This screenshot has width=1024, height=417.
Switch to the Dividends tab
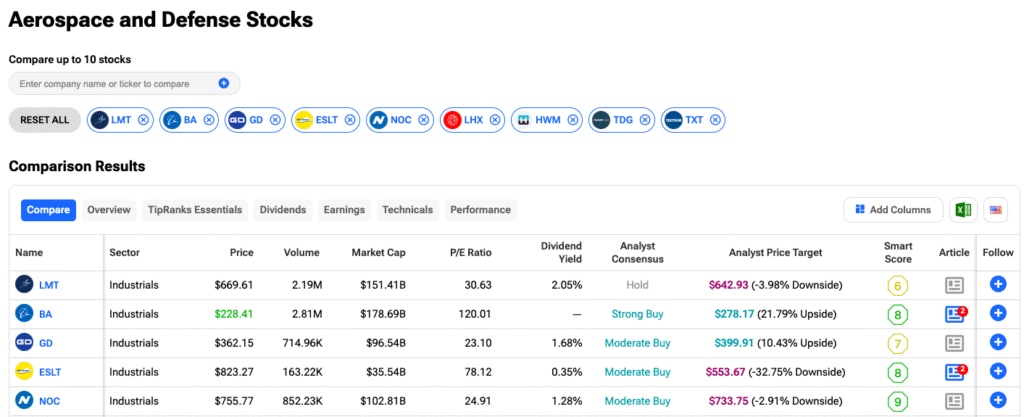pyautogui.click(x=283, y=210)
